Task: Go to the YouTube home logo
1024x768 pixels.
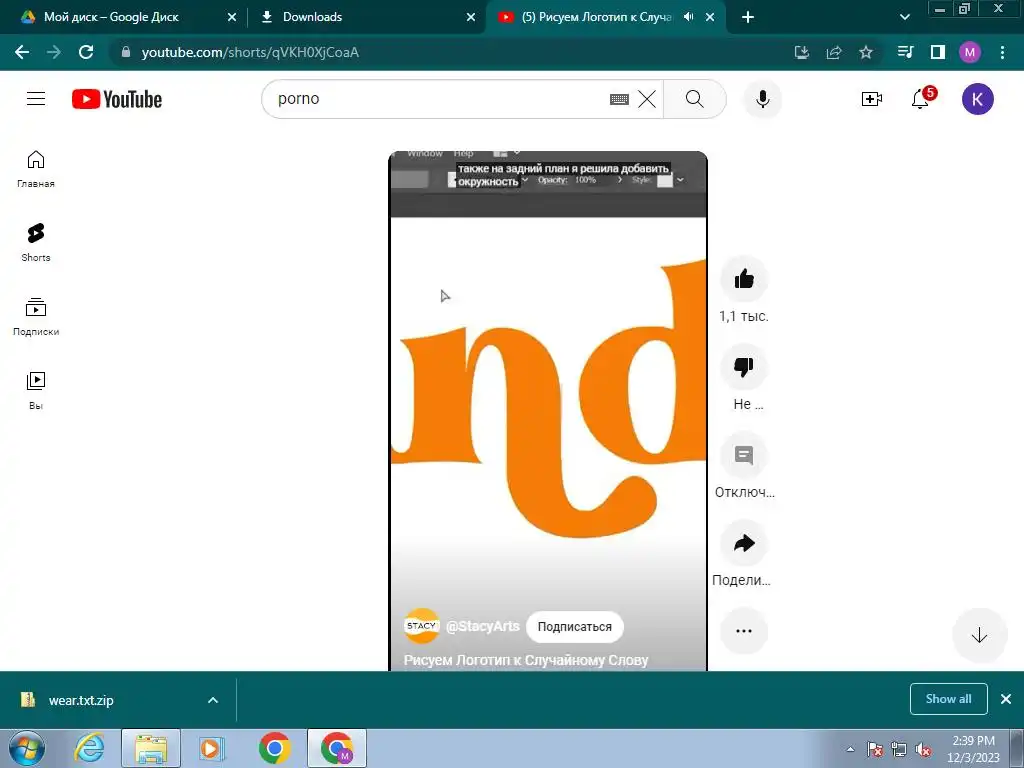Action: (x=117, y=99)
